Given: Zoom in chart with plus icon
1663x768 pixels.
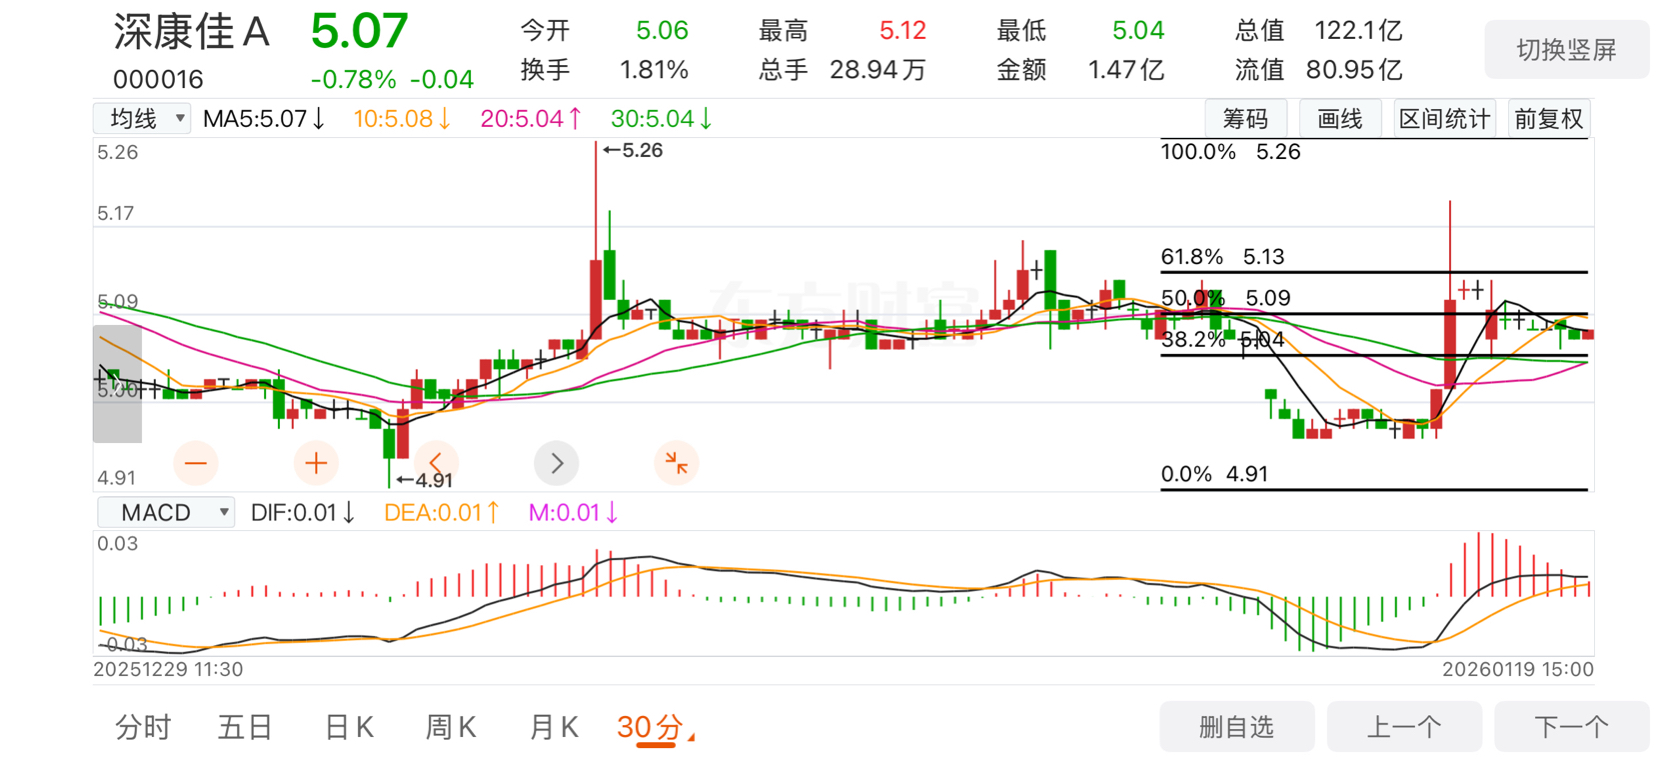Looking at the screenshot, I should coord(316,463).
